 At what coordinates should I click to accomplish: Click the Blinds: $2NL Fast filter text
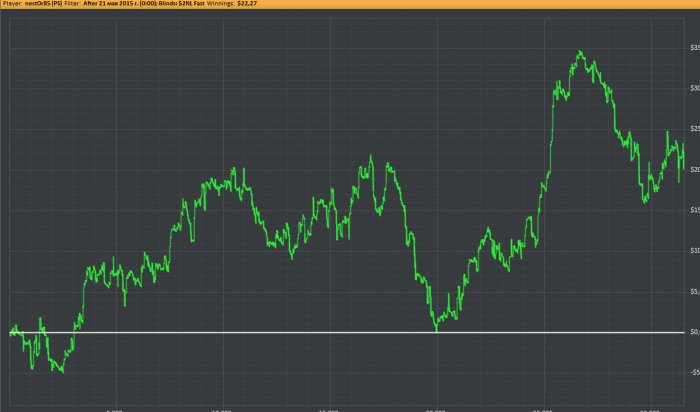(181, 4)
